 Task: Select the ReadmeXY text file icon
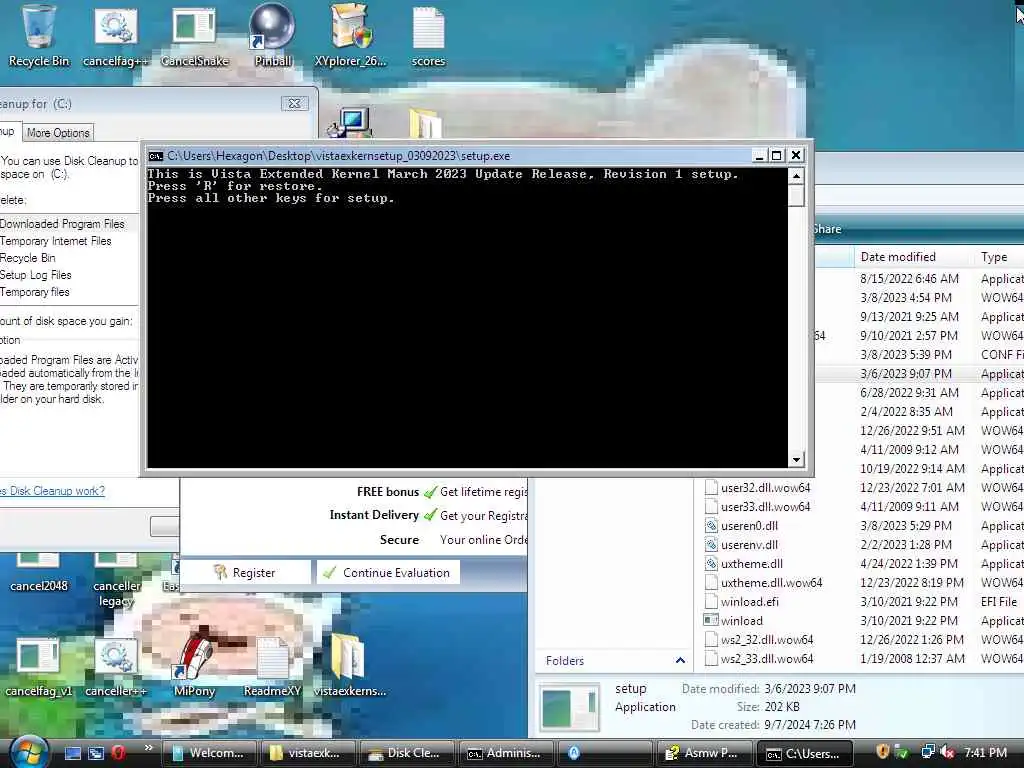click(x=272, y=667)
